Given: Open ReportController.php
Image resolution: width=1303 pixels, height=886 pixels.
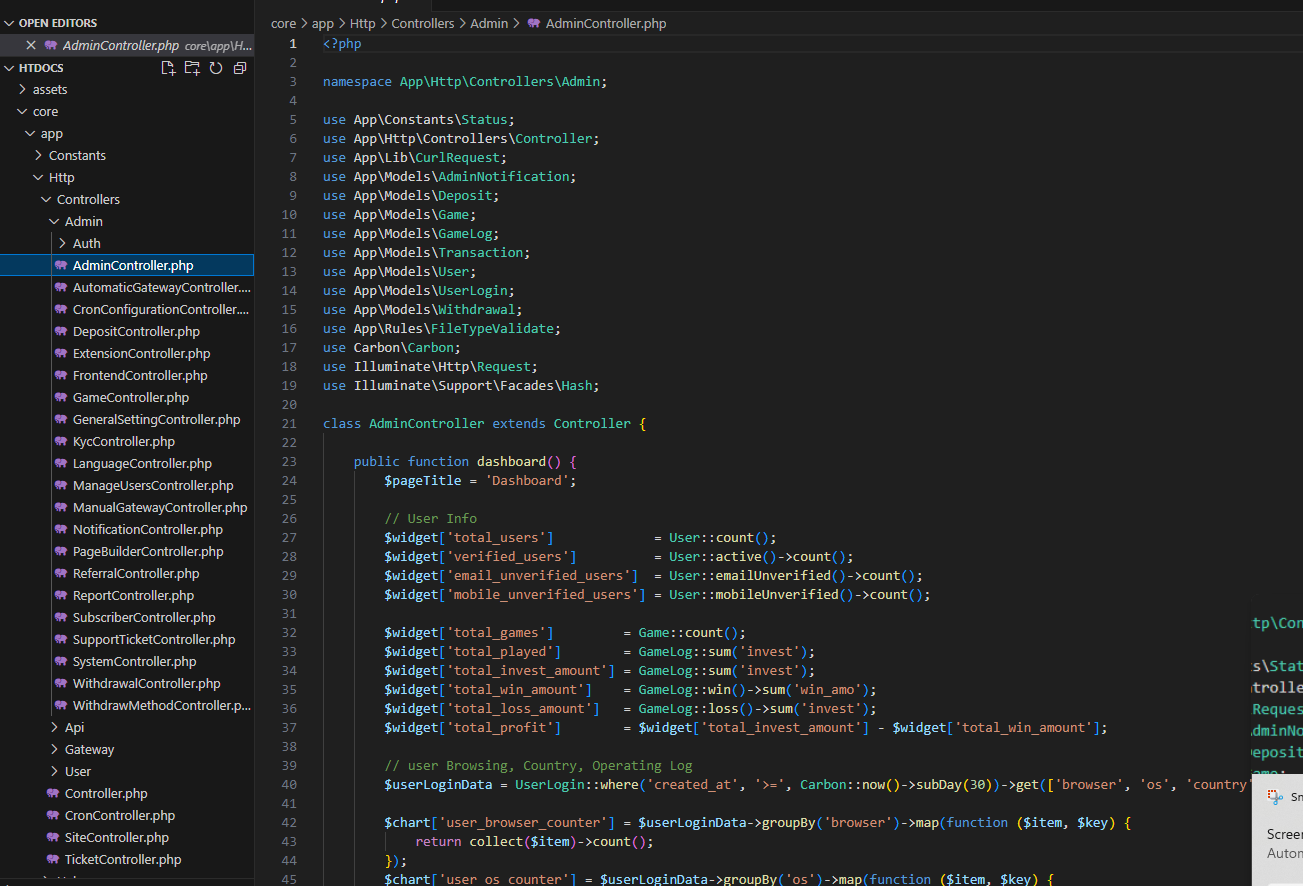Looking at the screenshot, I should (134, 595).
